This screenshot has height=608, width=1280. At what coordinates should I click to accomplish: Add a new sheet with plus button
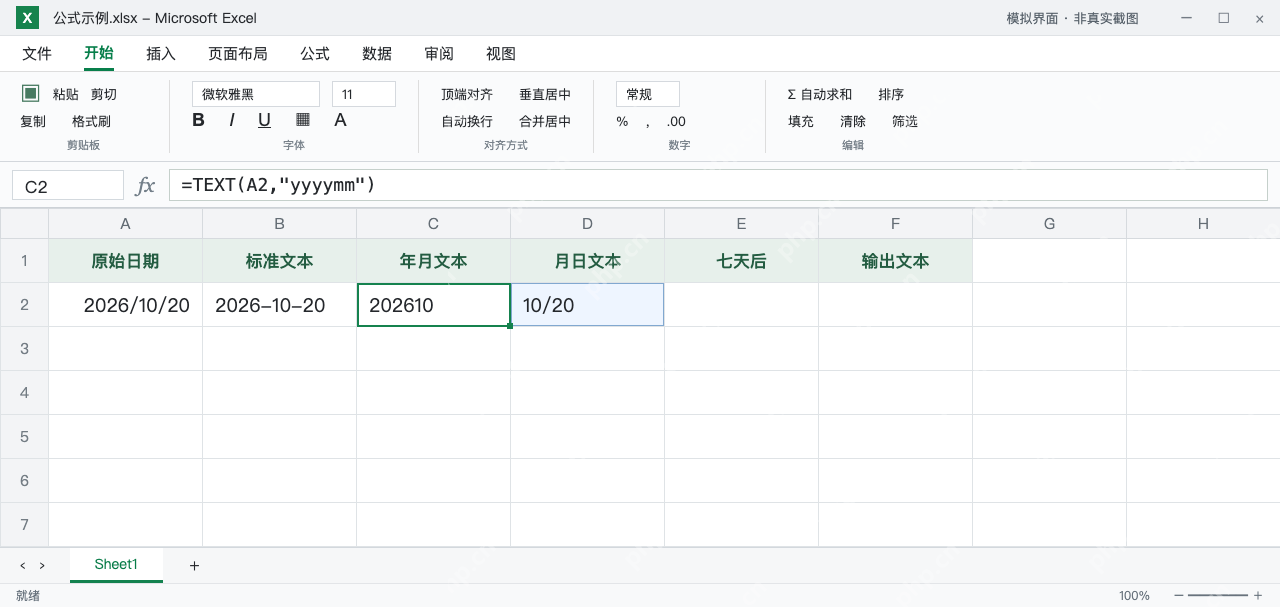click(x=194, y=566)
